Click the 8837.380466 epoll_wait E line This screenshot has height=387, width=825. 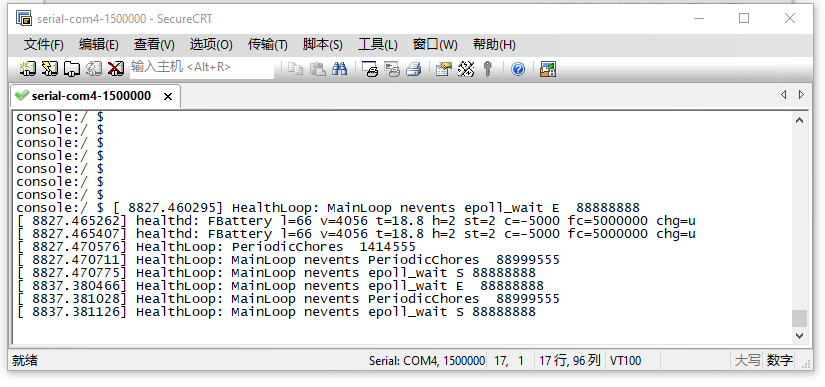pyautogui.click(x=280, y=286)
